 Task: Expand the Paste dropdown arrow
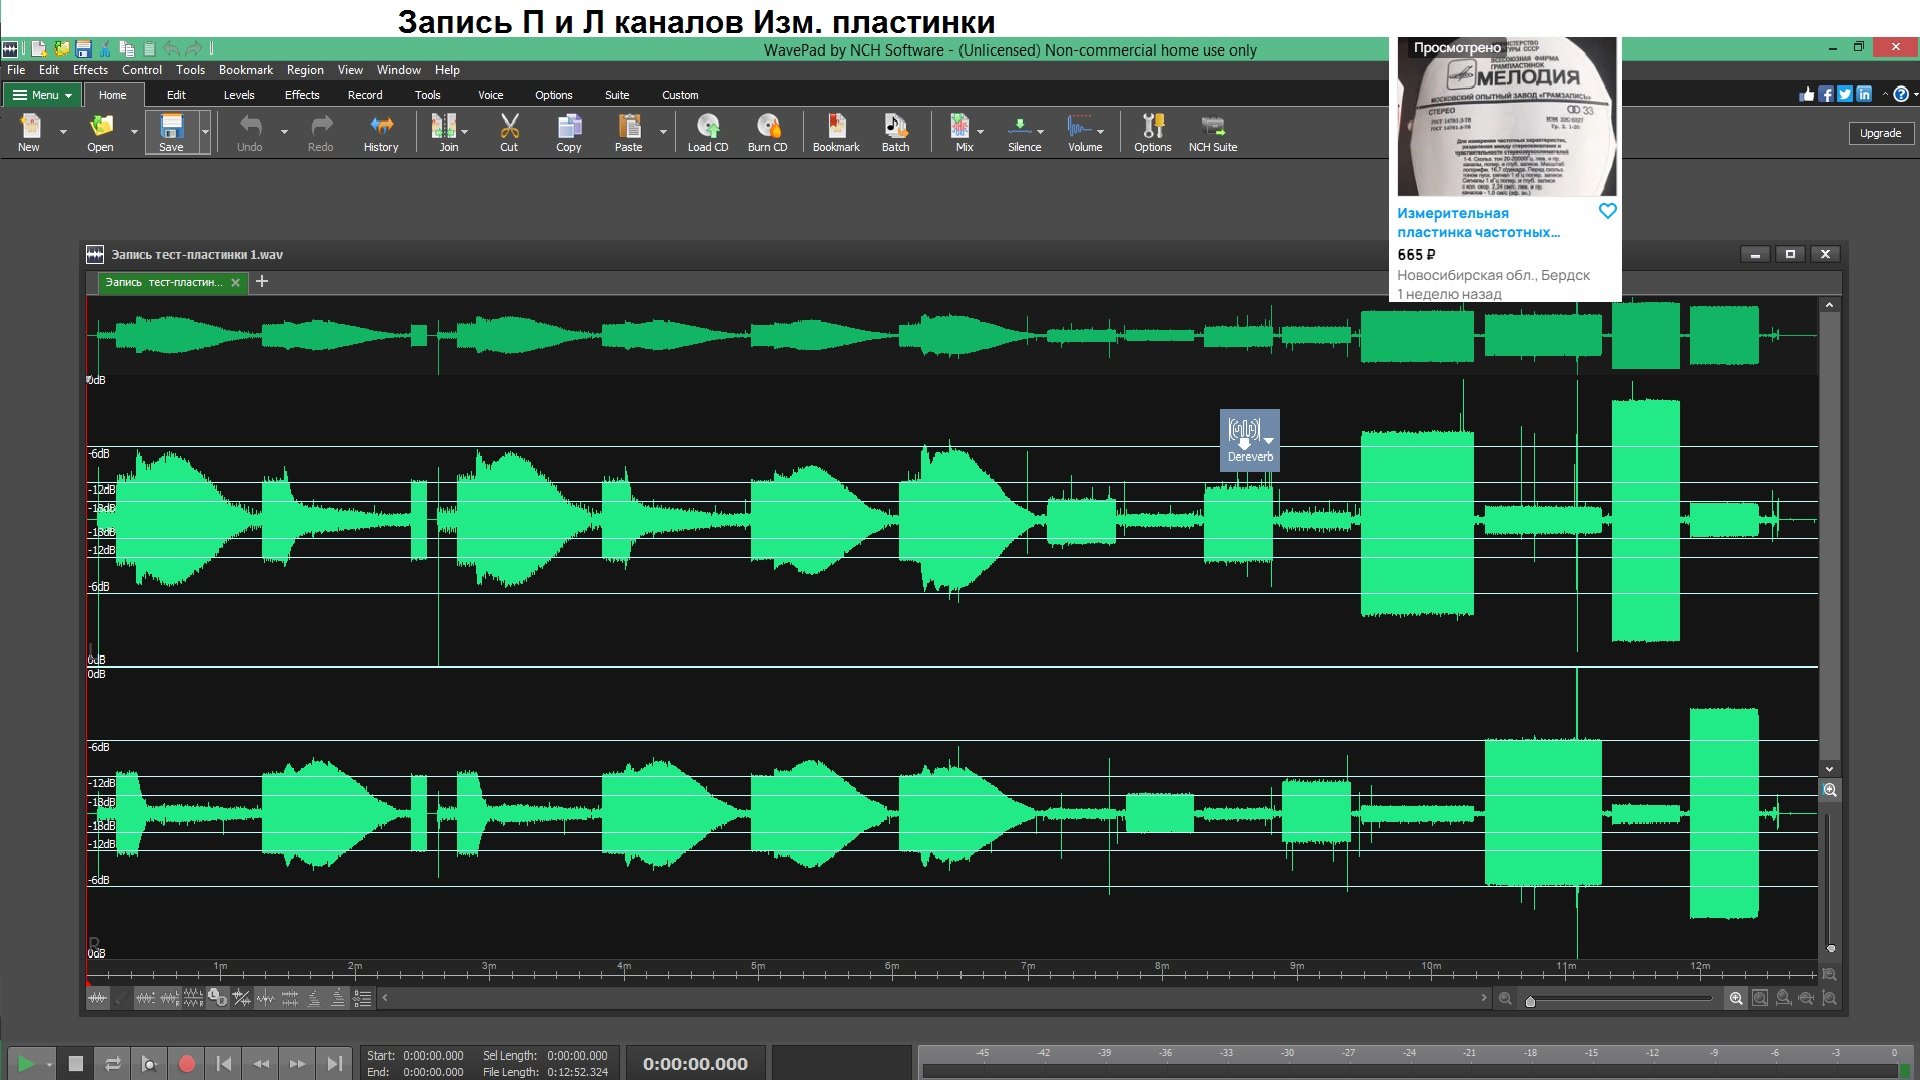pos(663,132)
